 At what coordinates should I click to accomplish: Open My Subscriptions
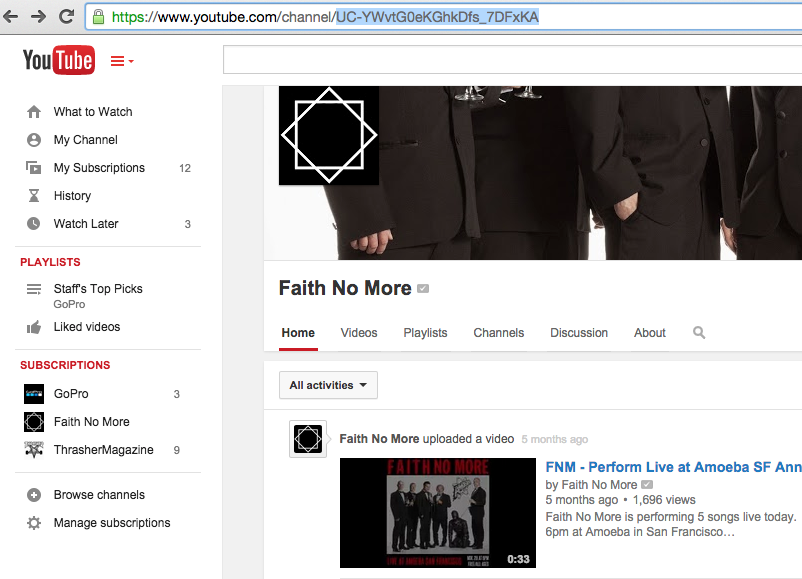click(99, 168)
